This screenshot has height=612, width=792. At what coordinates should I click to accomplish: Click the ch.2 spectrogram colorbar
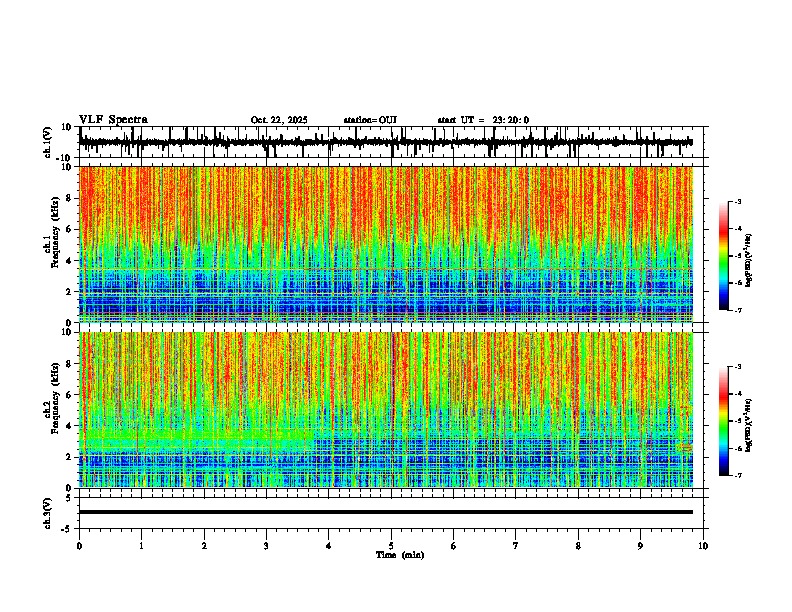(723, 421)
